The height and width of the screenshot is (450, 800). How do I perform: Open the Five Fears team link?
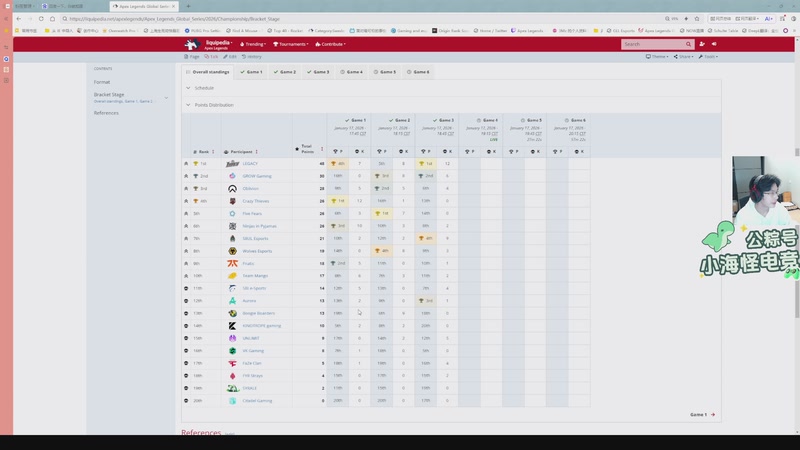(x=252, y=214)
